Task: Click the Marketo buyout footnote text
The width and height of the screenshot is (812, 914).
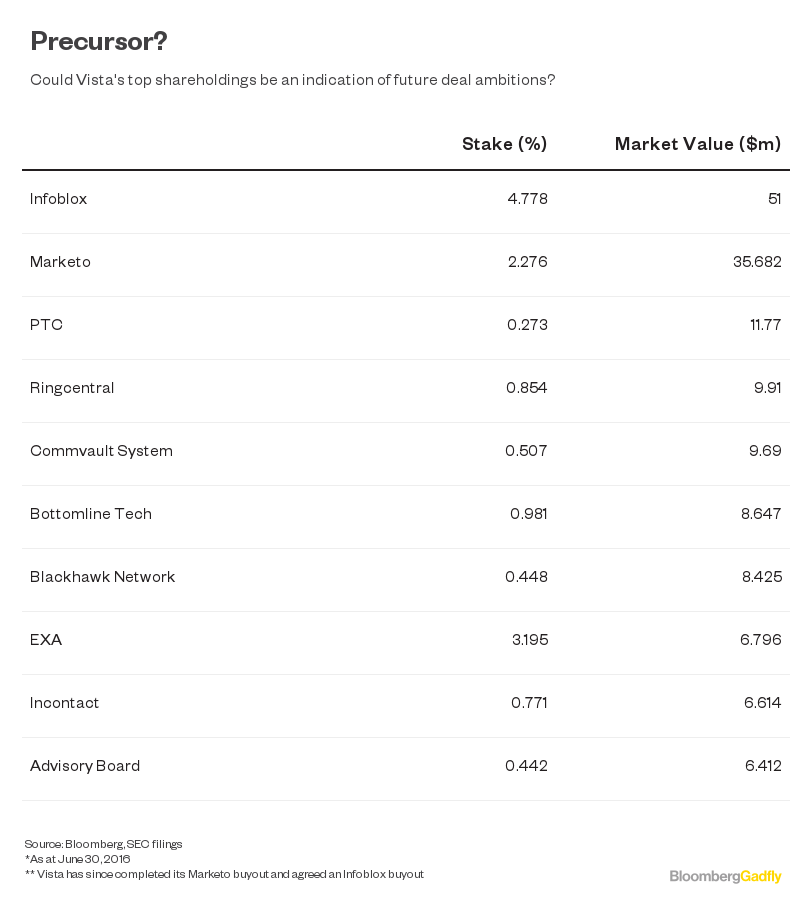Action: point(224,874)
